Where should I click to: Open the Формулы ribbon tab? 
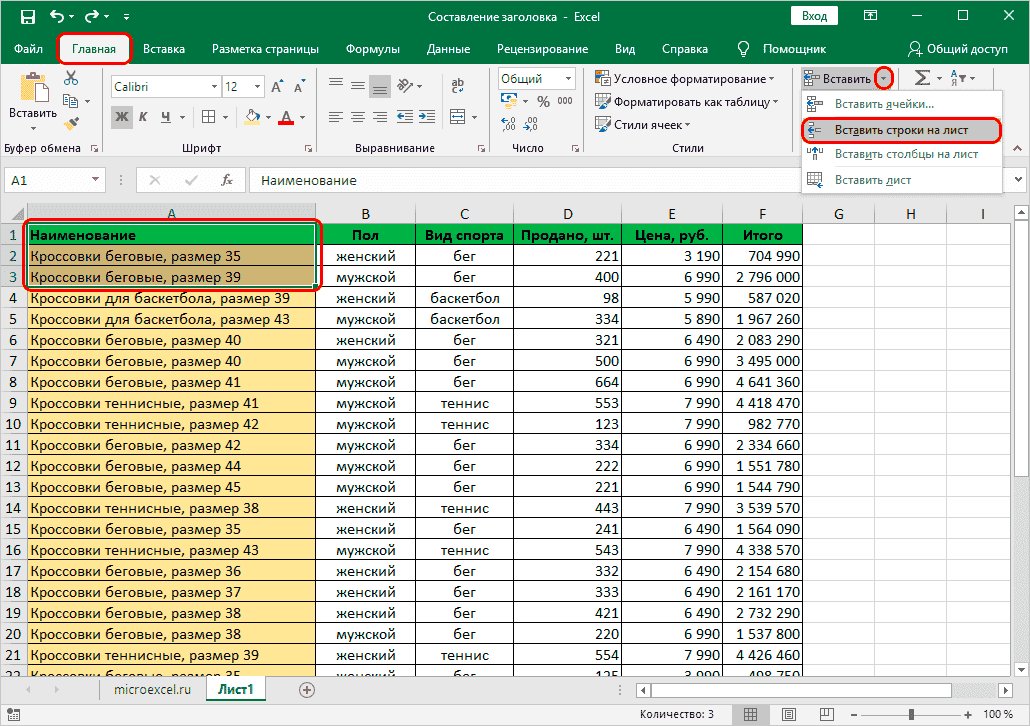[372, 48]
